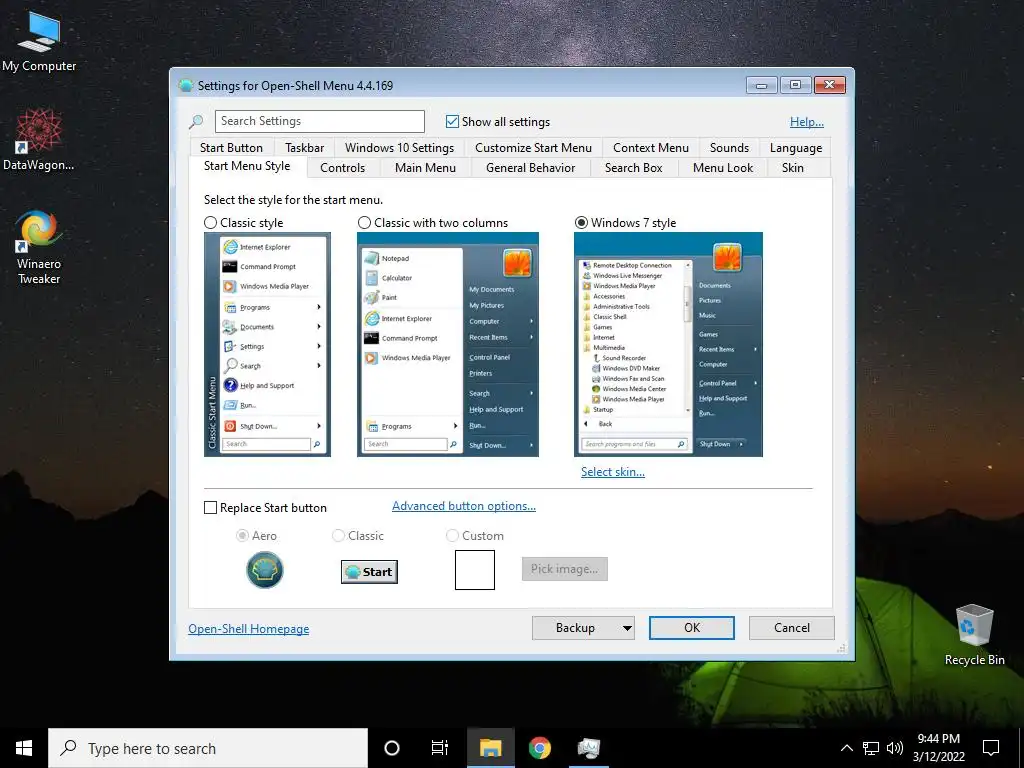Viewport: 1024px width, 768px height.
Task: Click the Classic two columns preview image
Action: click(x=448, y=344)
